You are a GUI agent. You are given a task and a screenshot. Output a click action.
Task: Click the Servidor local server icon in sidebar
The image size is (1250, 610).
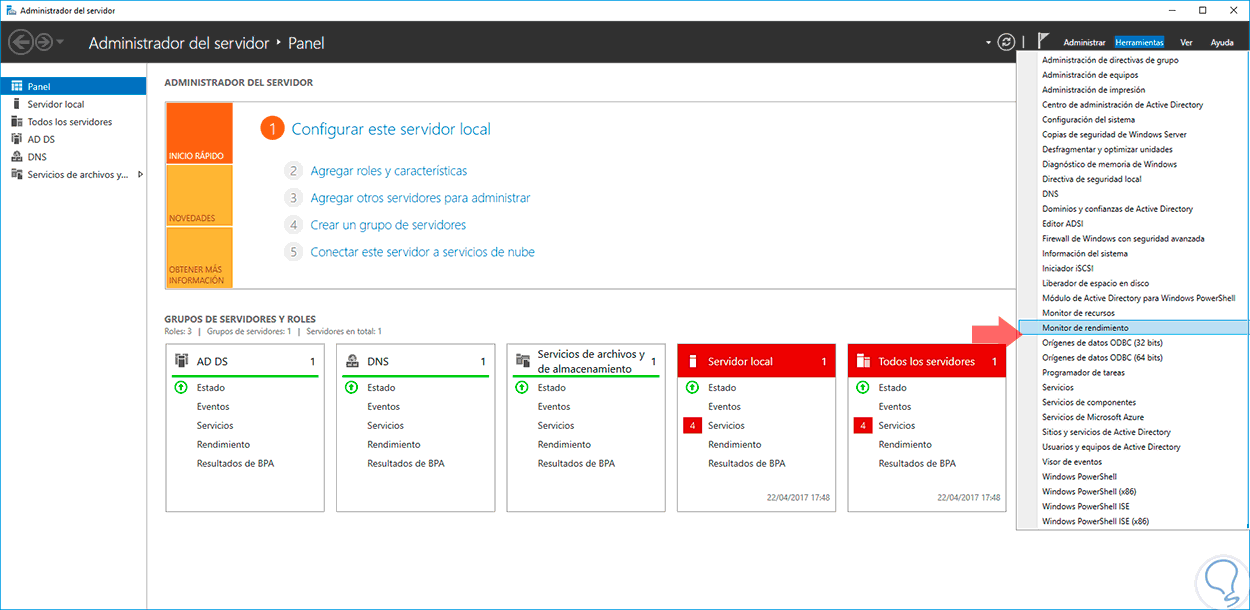(16, 104)
